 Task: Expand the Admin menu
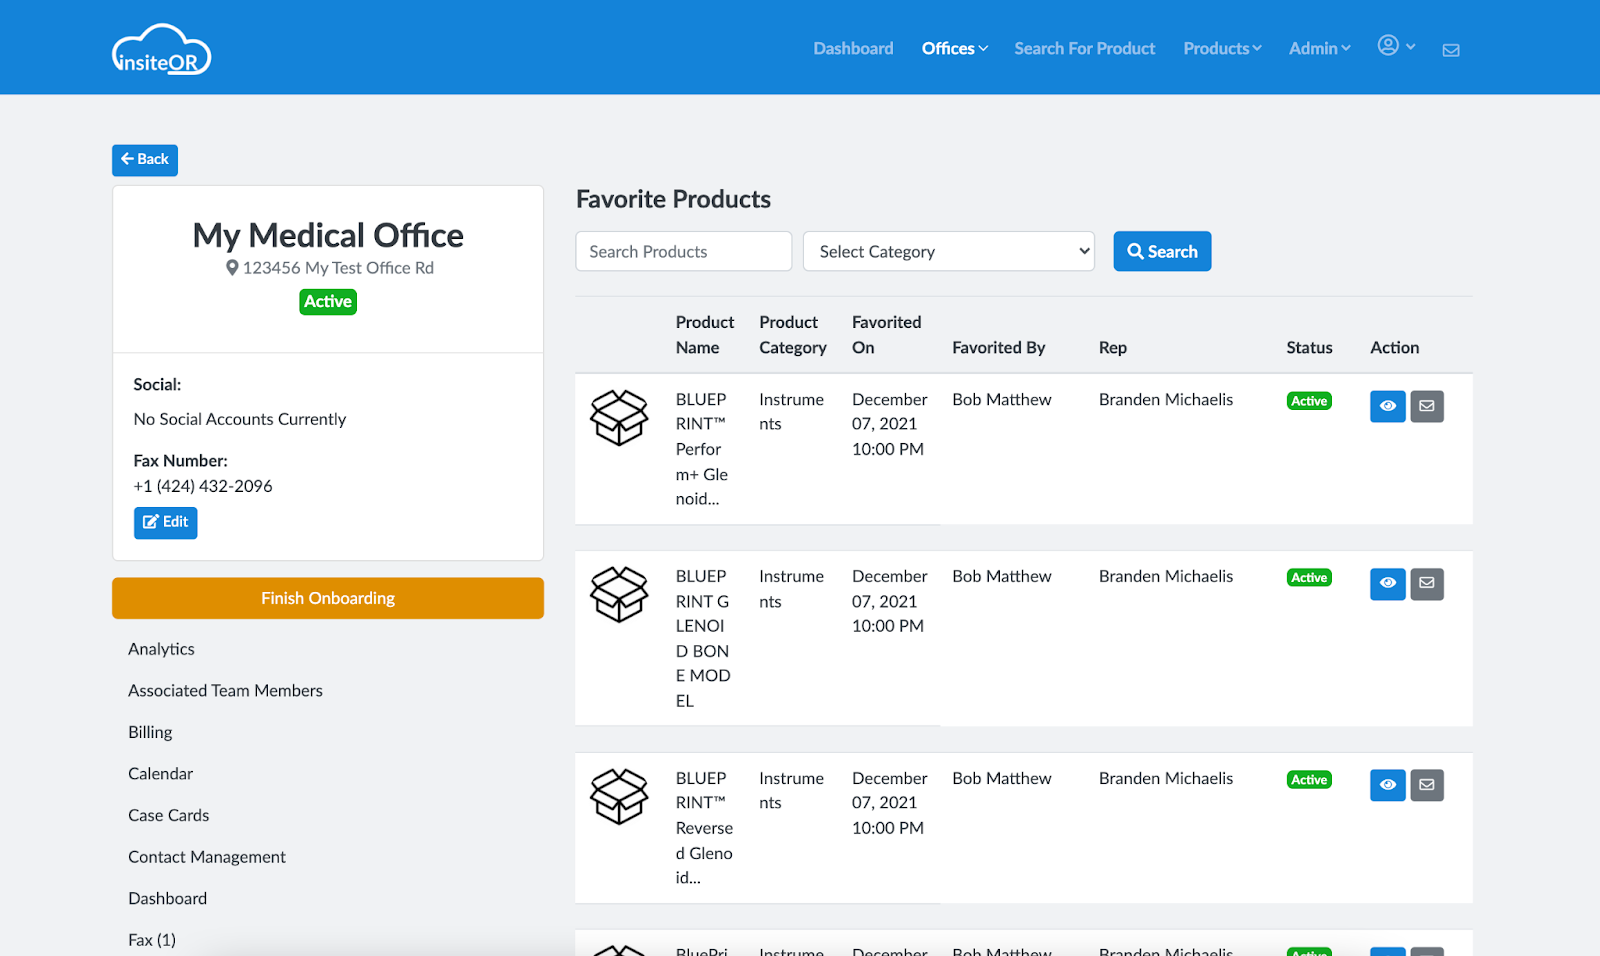coord(1319,48)
